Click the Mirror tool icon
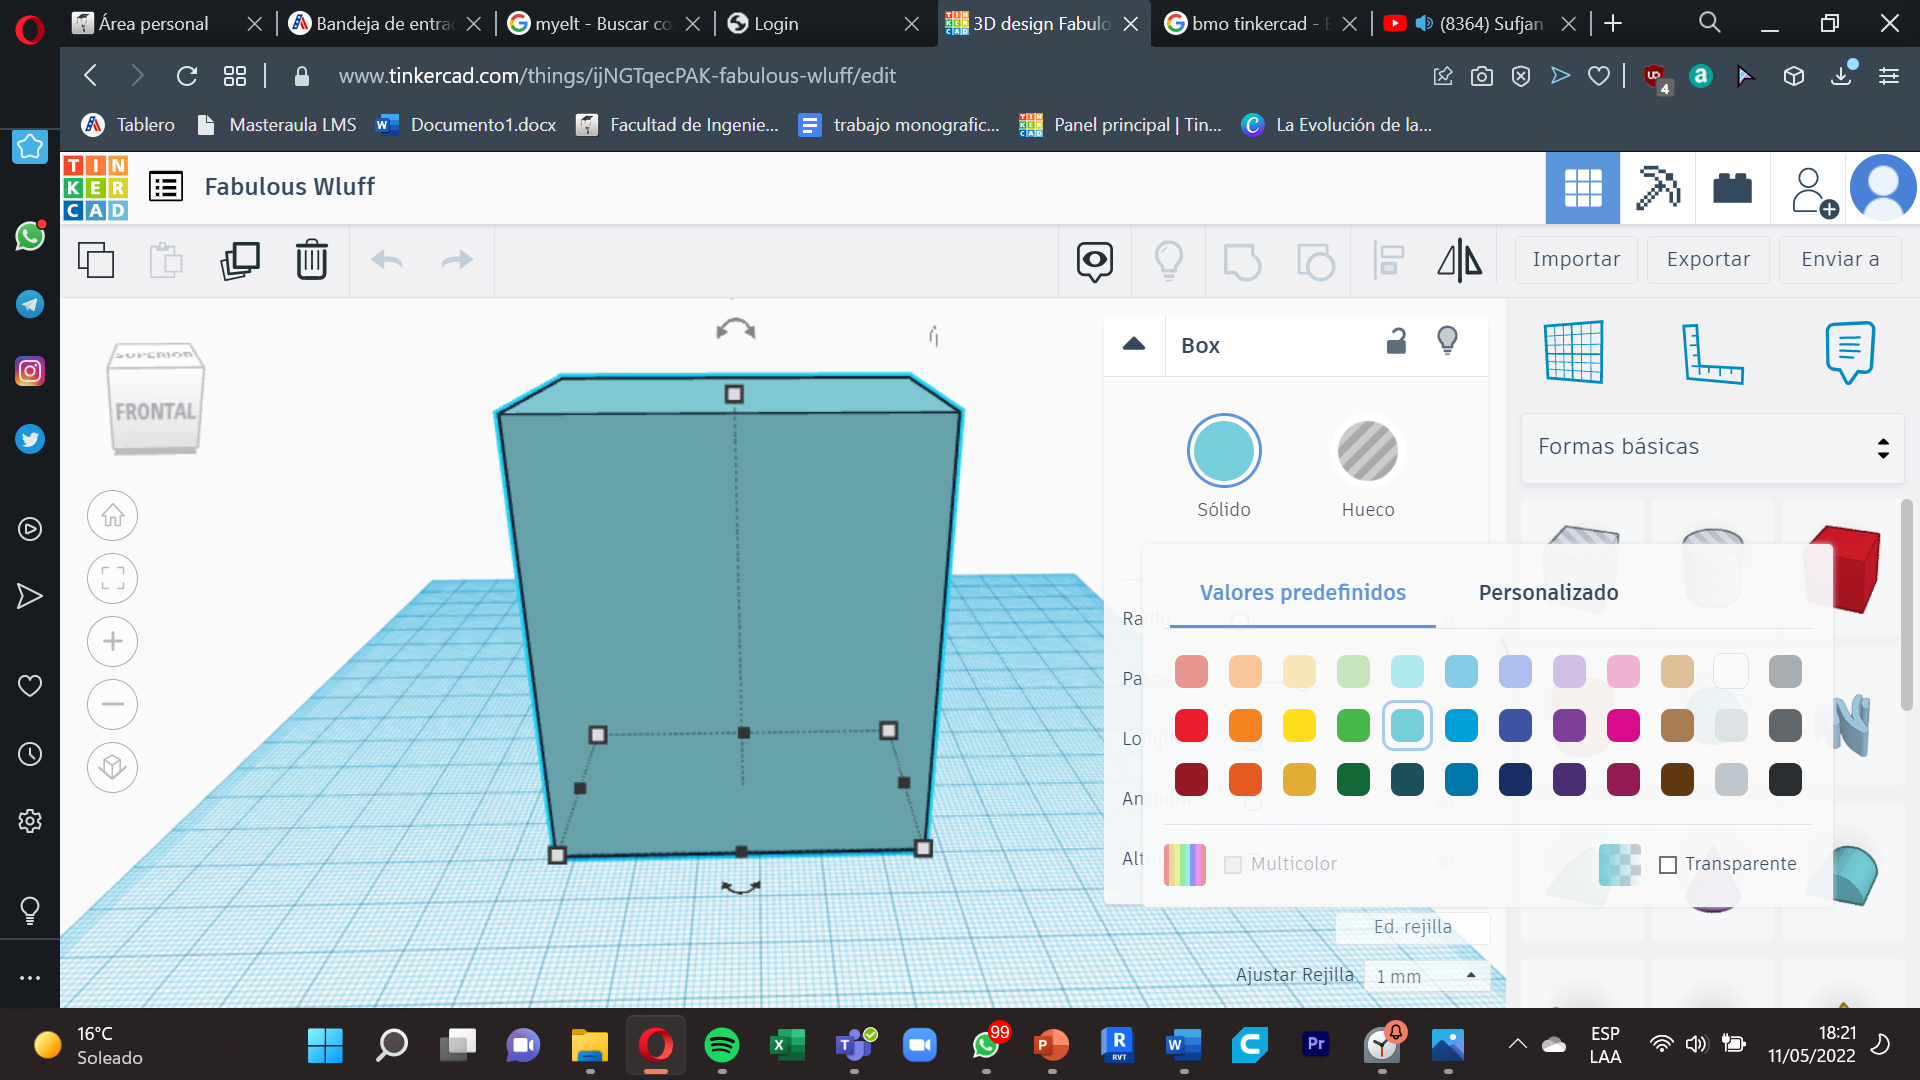1920x1080 pixels. click(1460, 260)
